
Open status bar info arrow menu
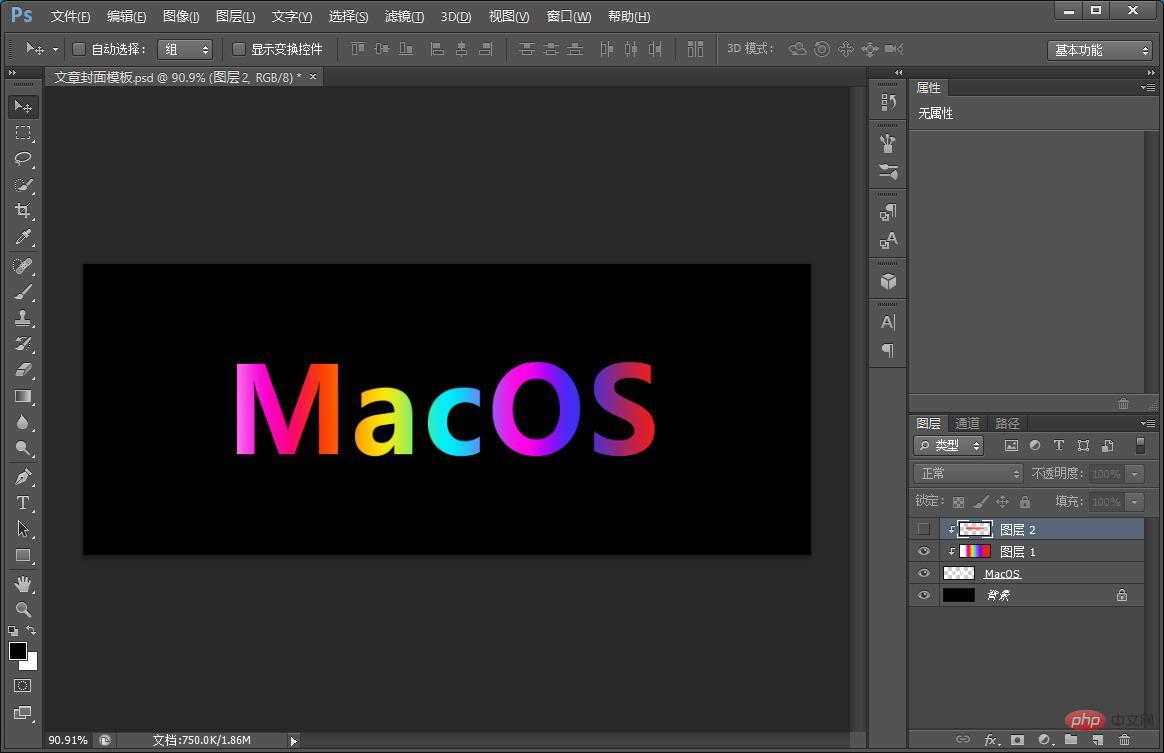[293, 741]
